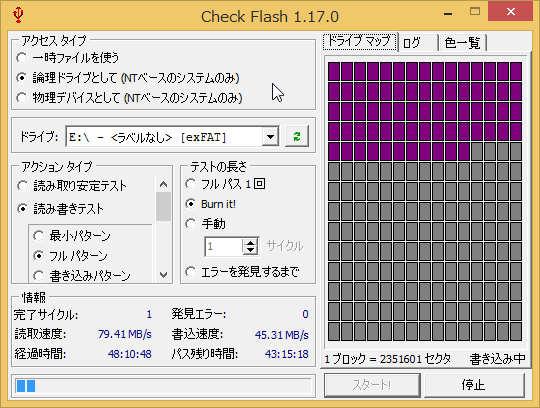Click the refresh drives green arrows icon
Screen dimensions: 540x408
(x=297, y=136)
